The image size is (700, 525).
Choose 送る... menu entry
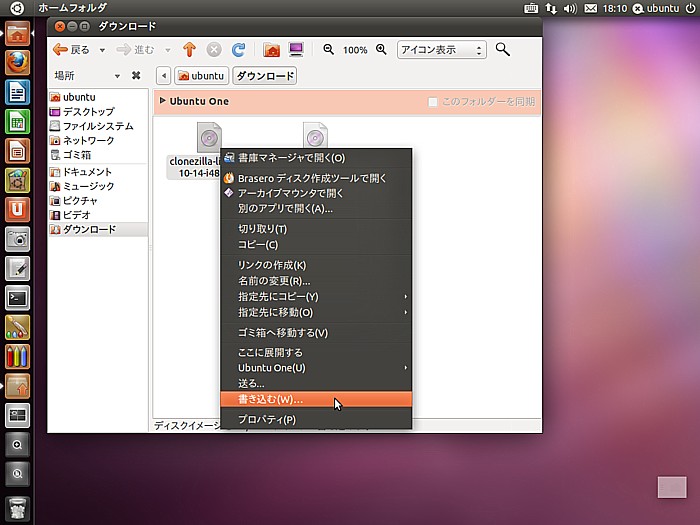(x=316, y=383)
